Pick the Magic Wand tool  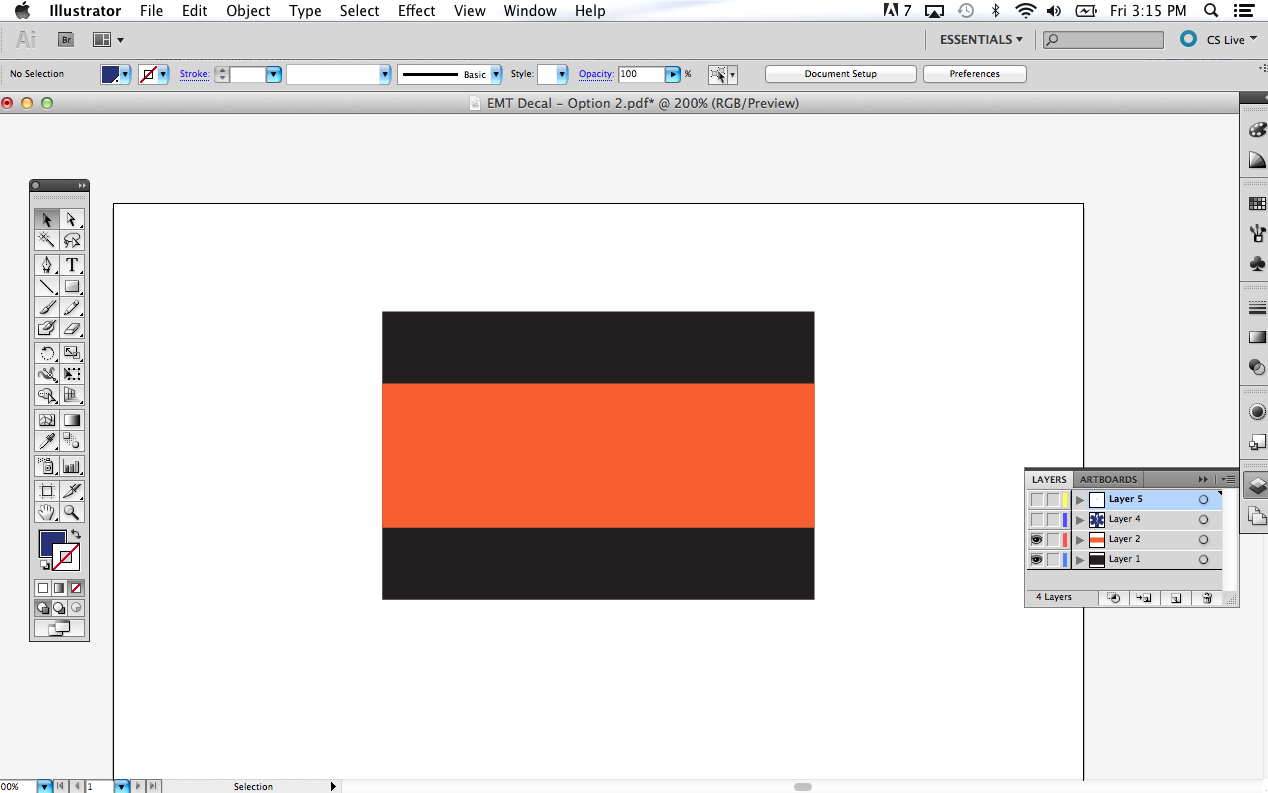tap(46, 240)
